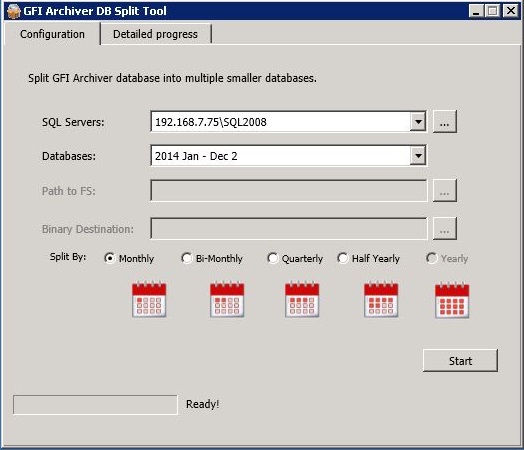The height and width of the screenshot is (450, 524).
Task: Click the Monthly calendar icon
Action: point(149,299)
